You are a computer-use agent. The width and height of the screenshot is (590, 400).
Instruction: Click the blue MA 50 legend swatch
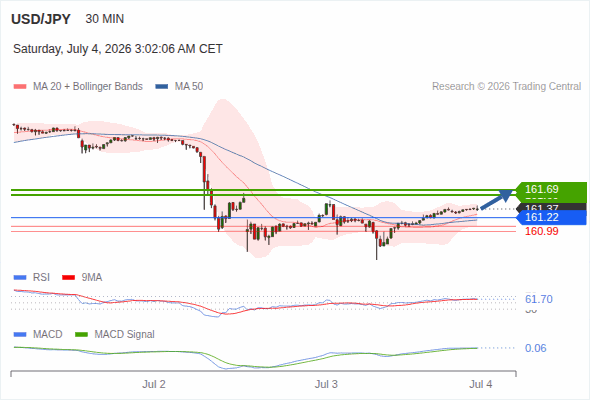[162, 87]
